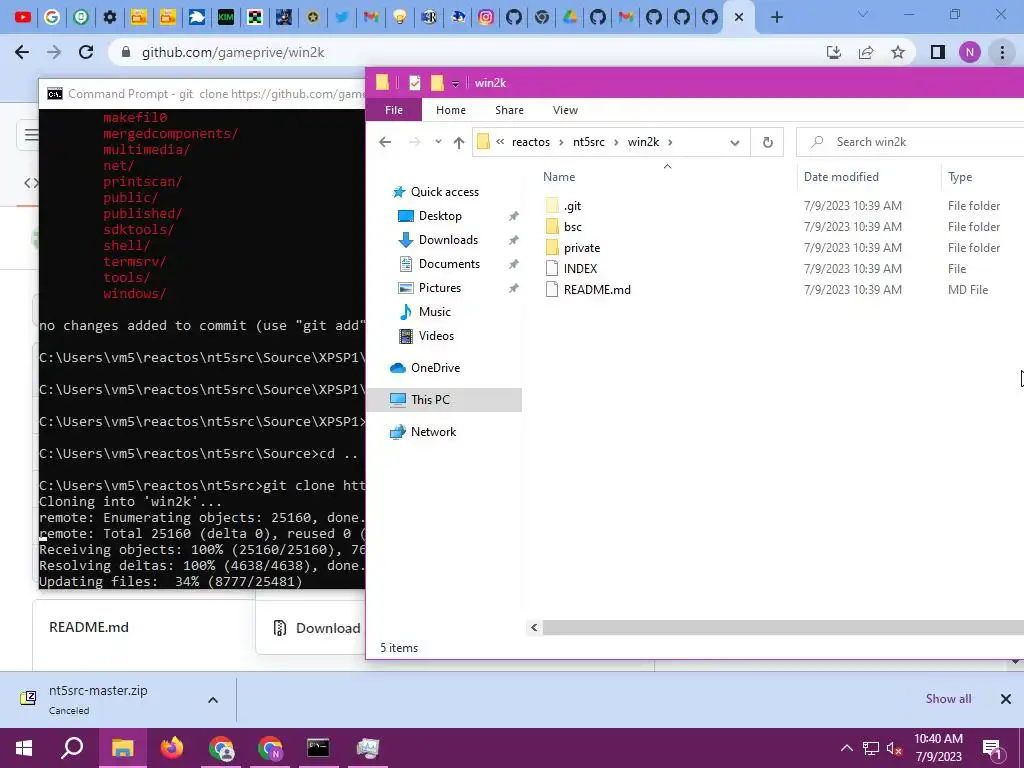Sort files by Date modified column
Viewport: 1024px width, 768px height.
(x=841, y=176)
